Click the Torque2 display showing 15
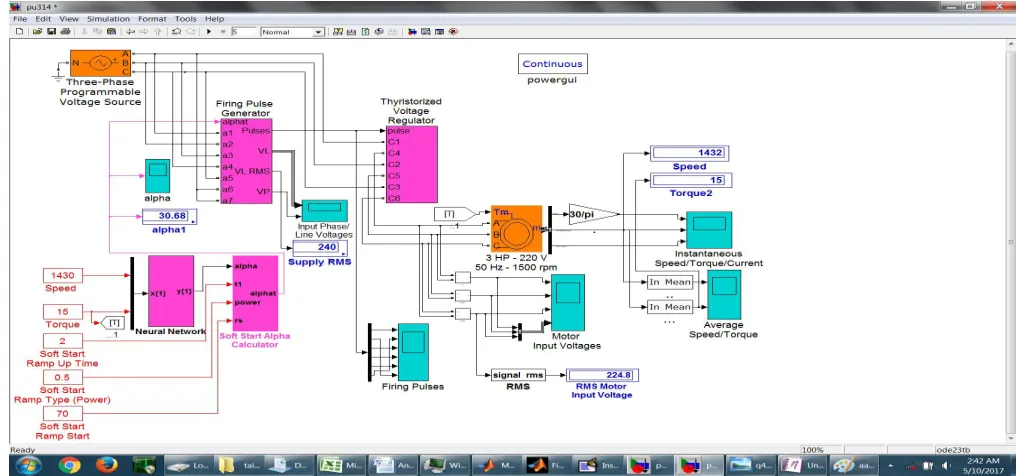 tap(690, 180)
